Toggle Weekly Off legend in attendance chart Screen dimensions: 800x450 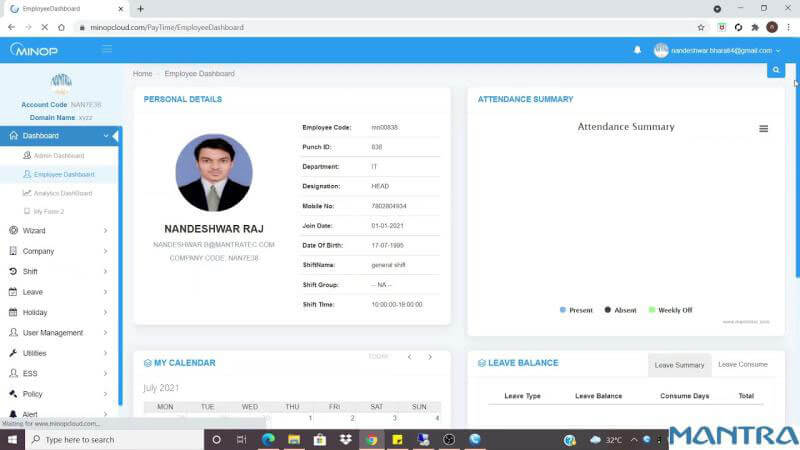[670, 310]
